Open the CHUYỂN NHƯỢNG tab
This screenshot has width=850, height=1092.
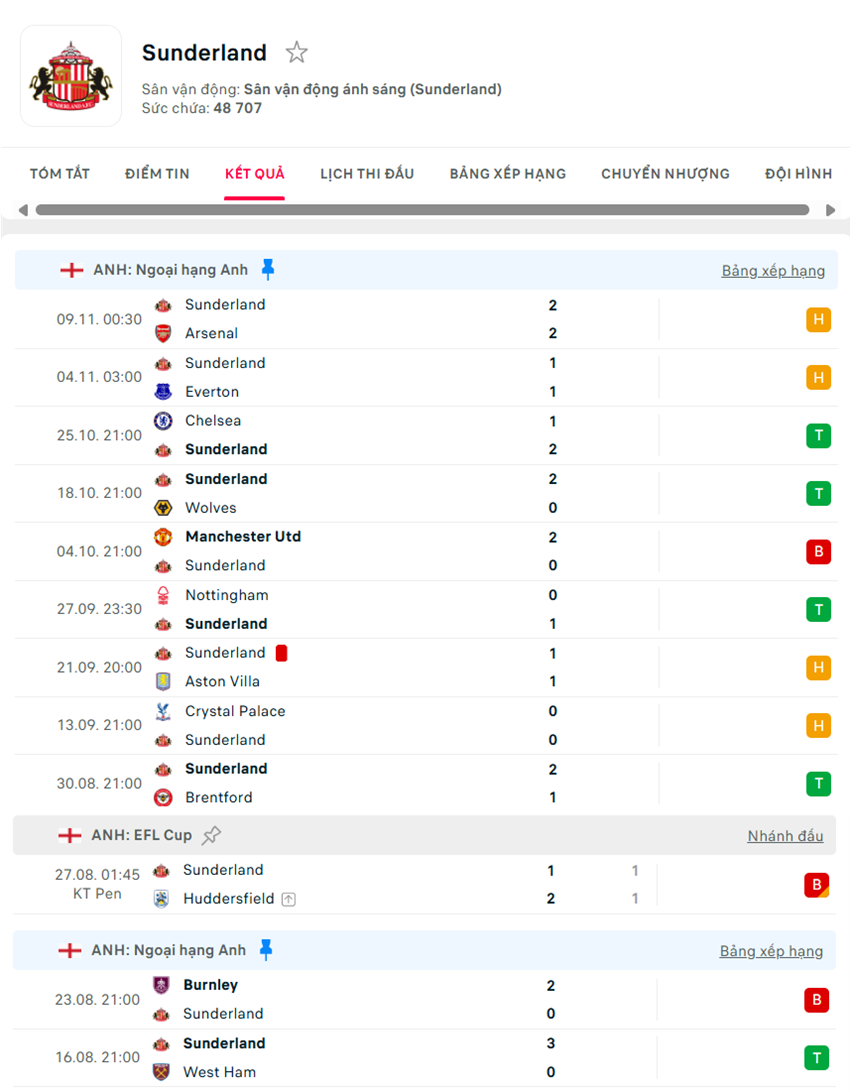click(665, 173)
